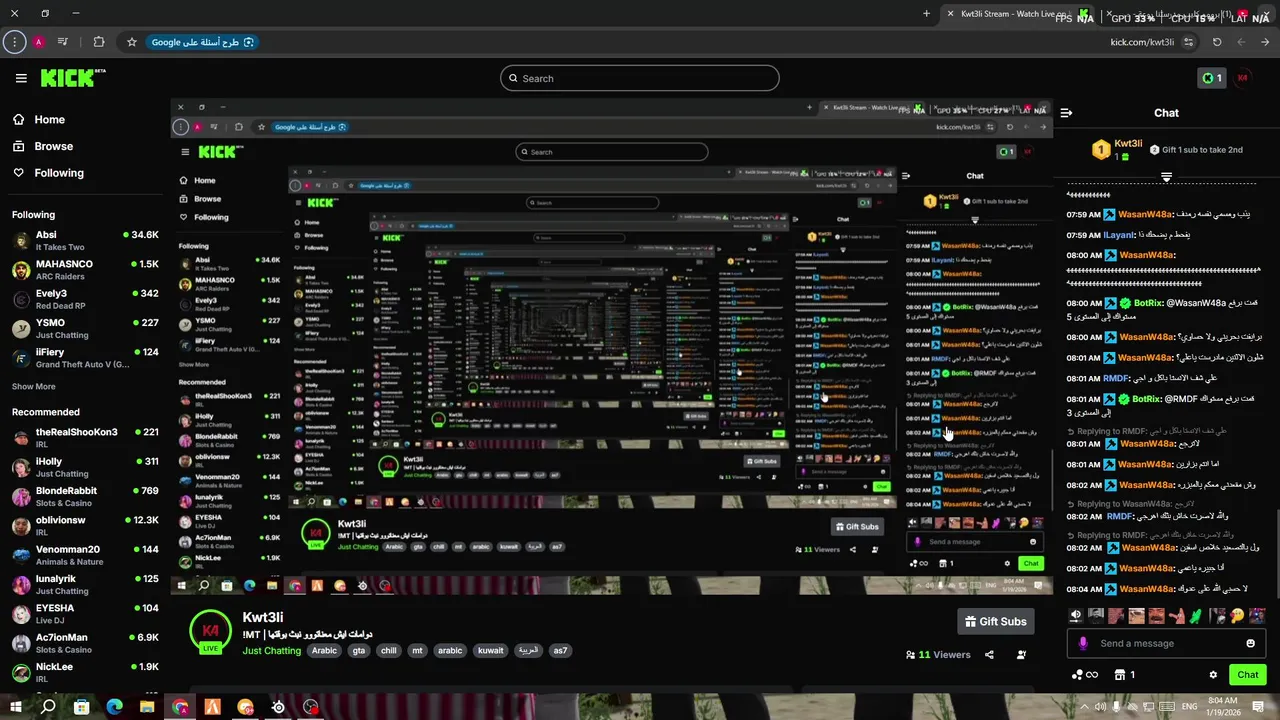The width and height of the screenshot is (1280, 720).
Task: Click the follow user icon beside share
Action: 1021,655
